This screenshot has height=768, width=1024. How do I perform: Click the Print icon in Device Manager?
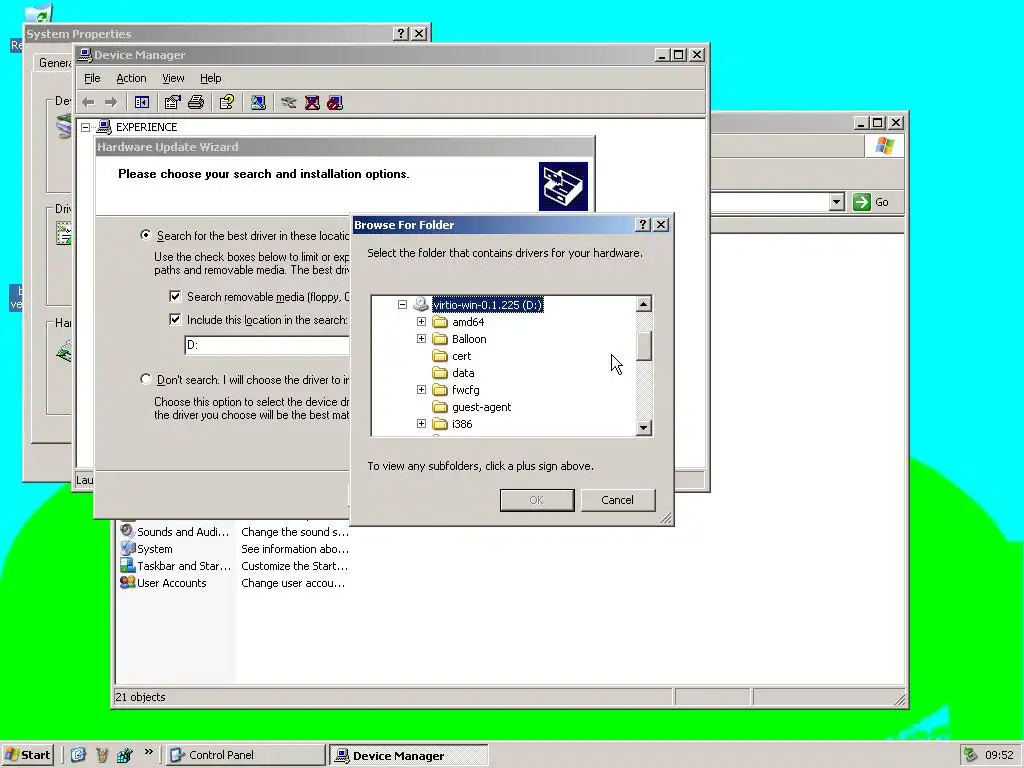(196, 103)
